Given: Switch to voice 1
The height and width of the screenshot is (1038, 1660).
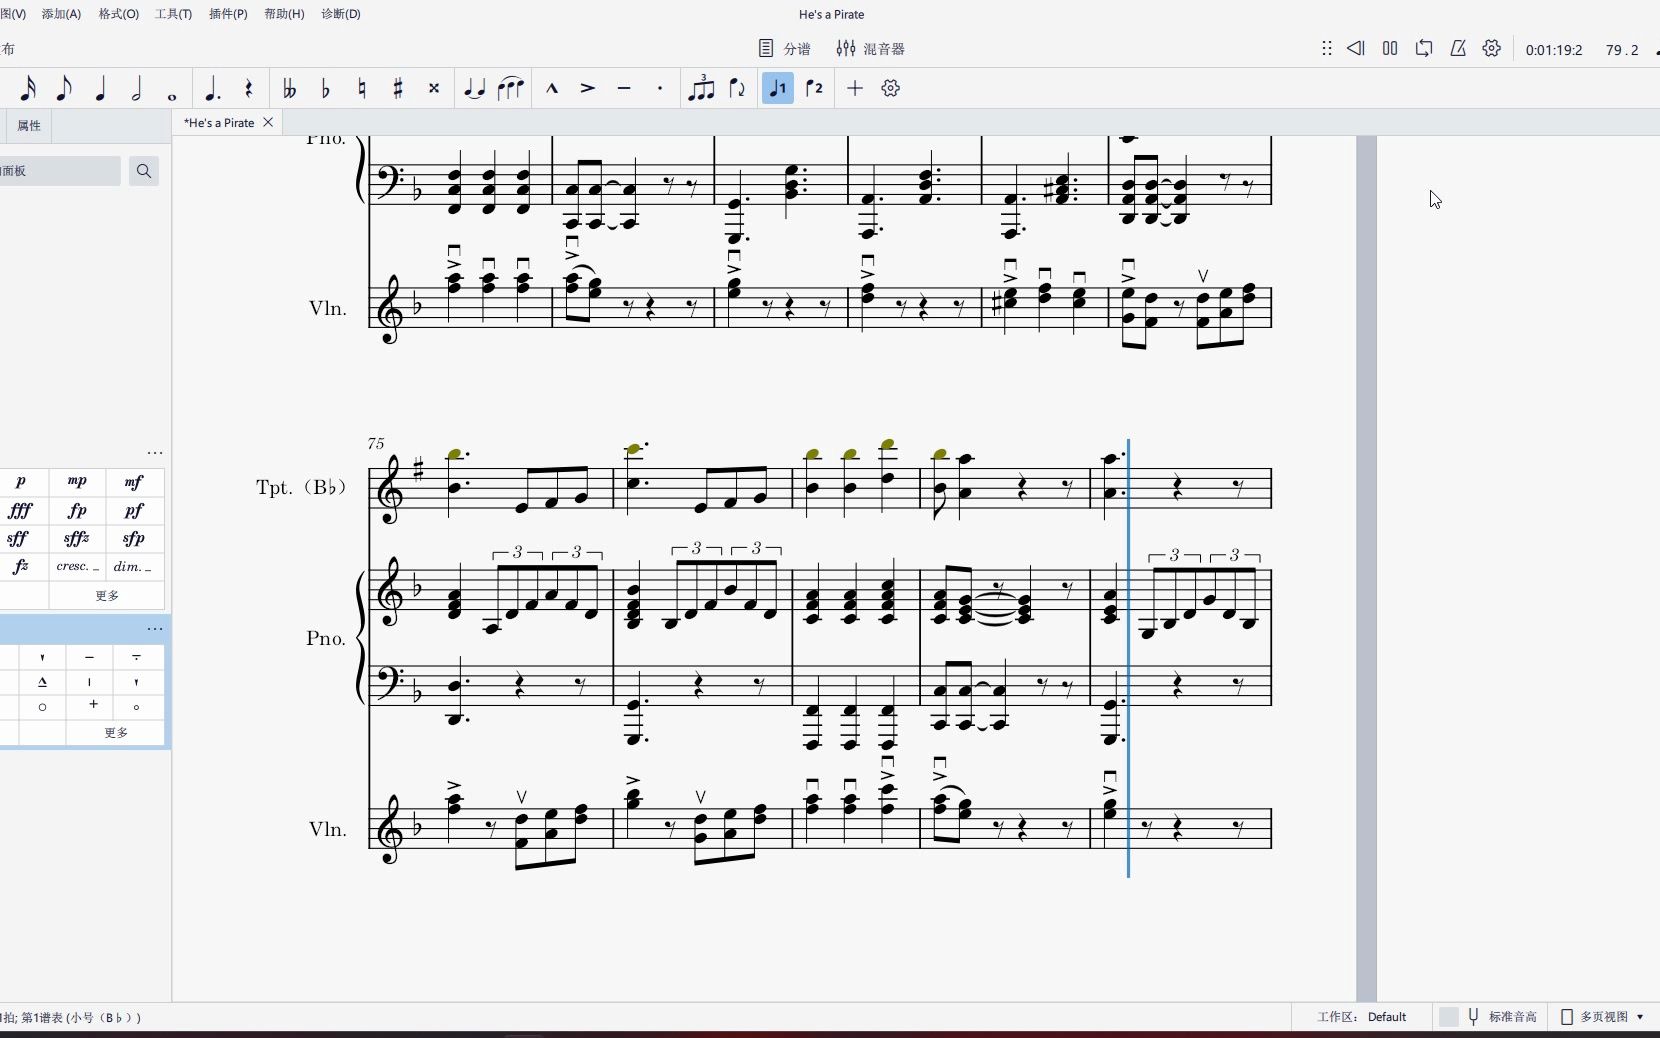Looking at the screenshot, I should pyautogui.click(x=778, y=88).
